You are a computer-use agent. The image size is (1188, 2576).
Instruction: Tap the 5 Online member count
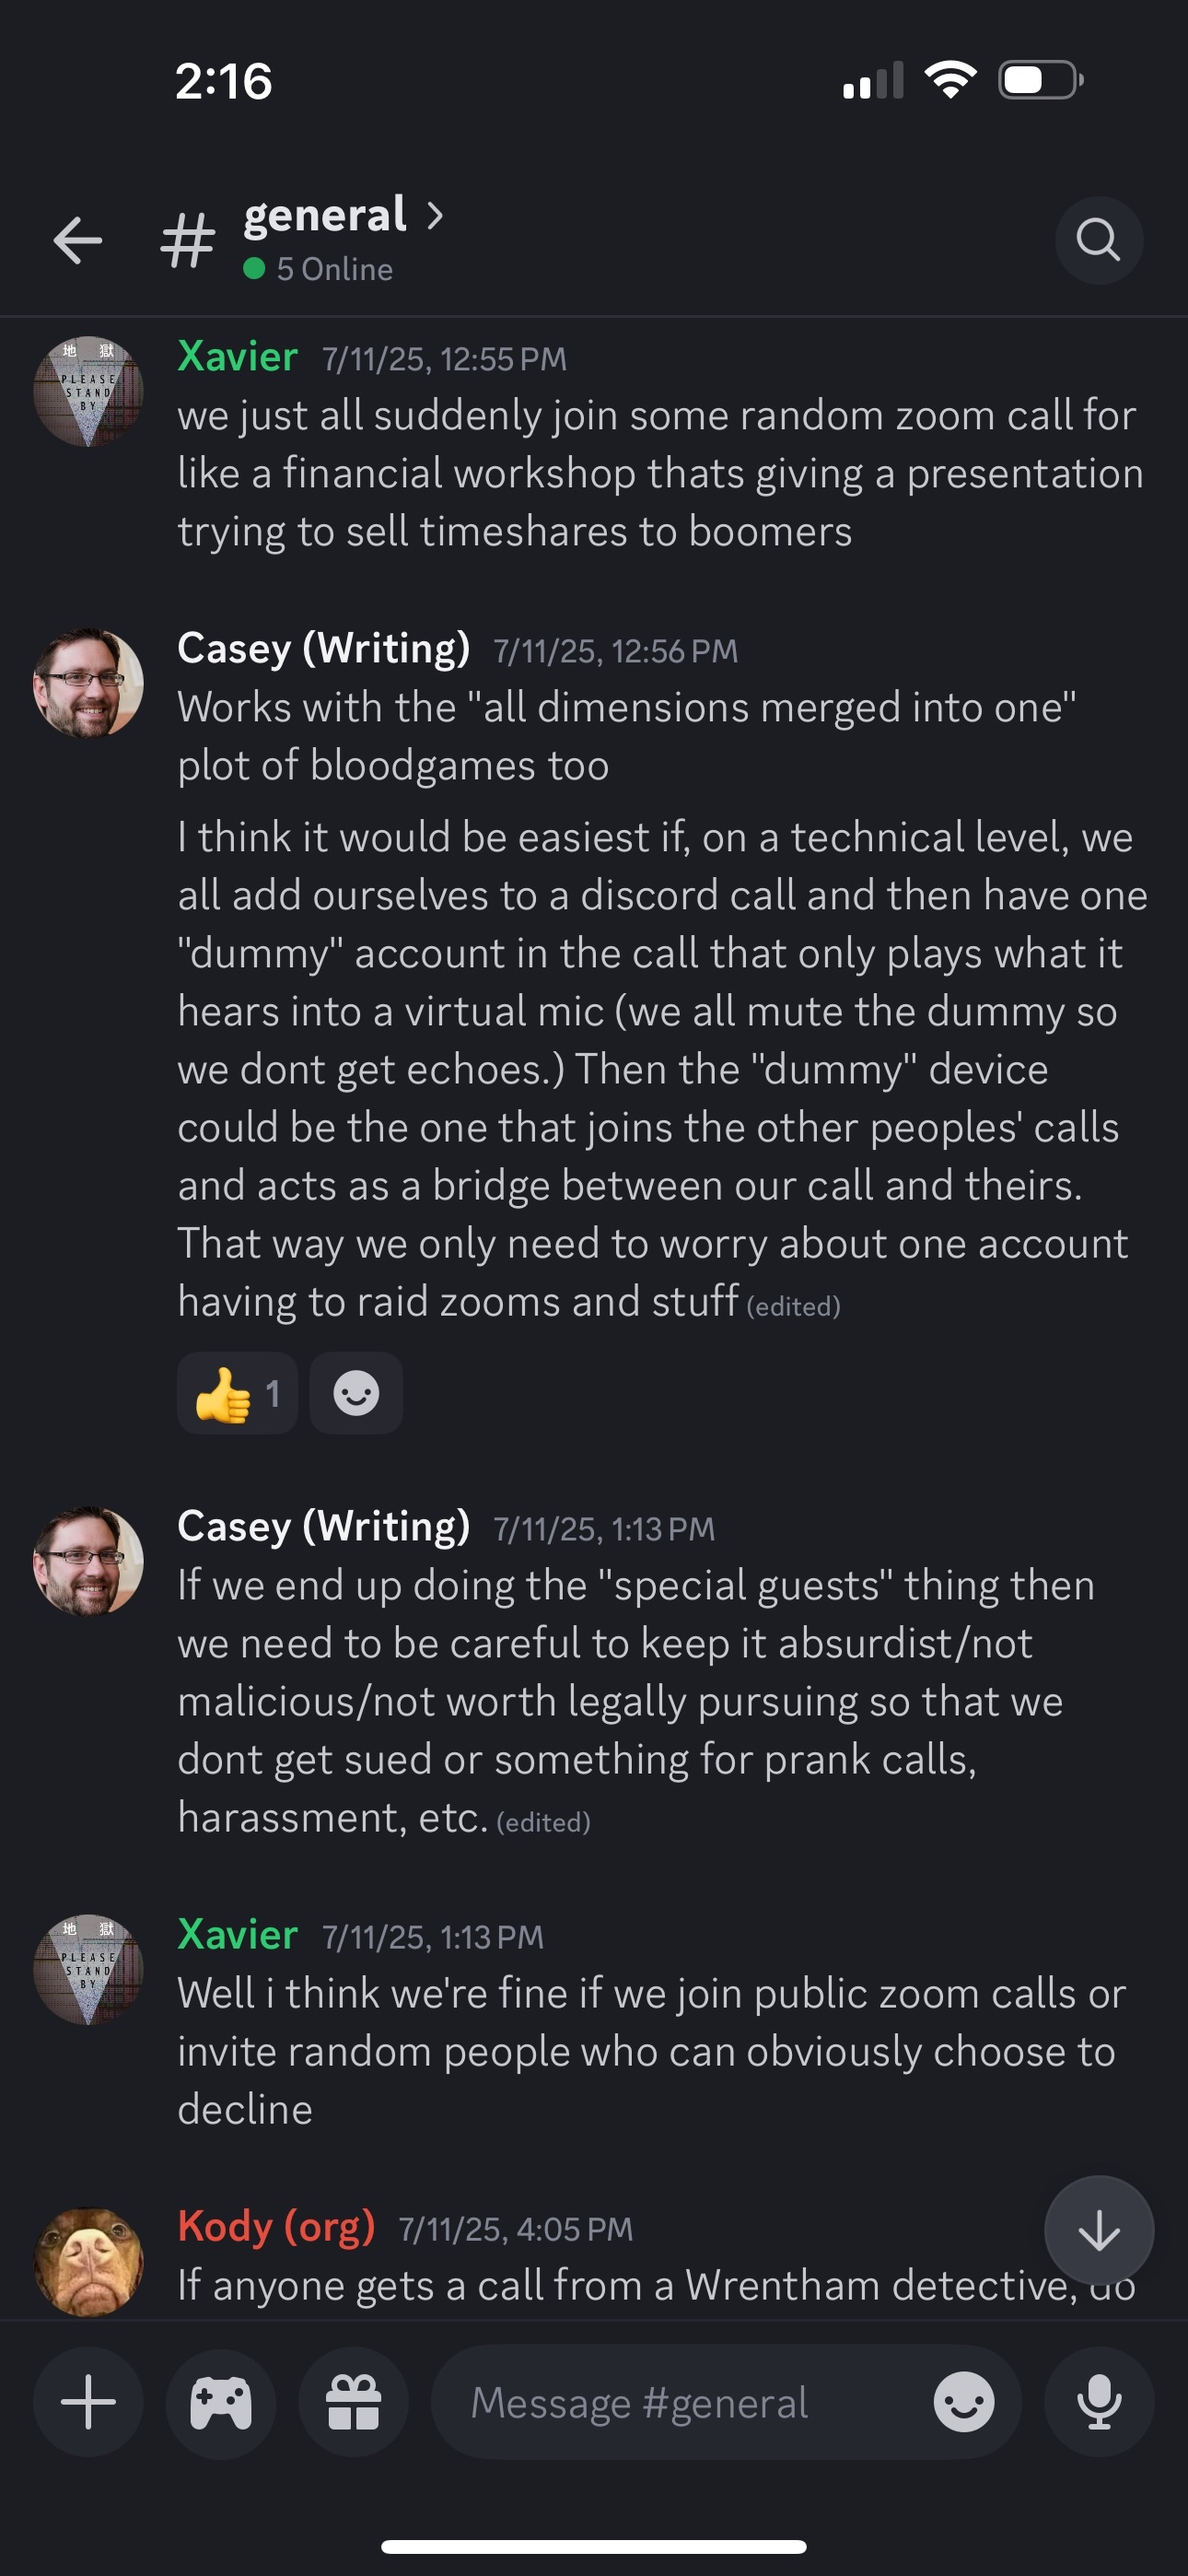coord(334,269)
